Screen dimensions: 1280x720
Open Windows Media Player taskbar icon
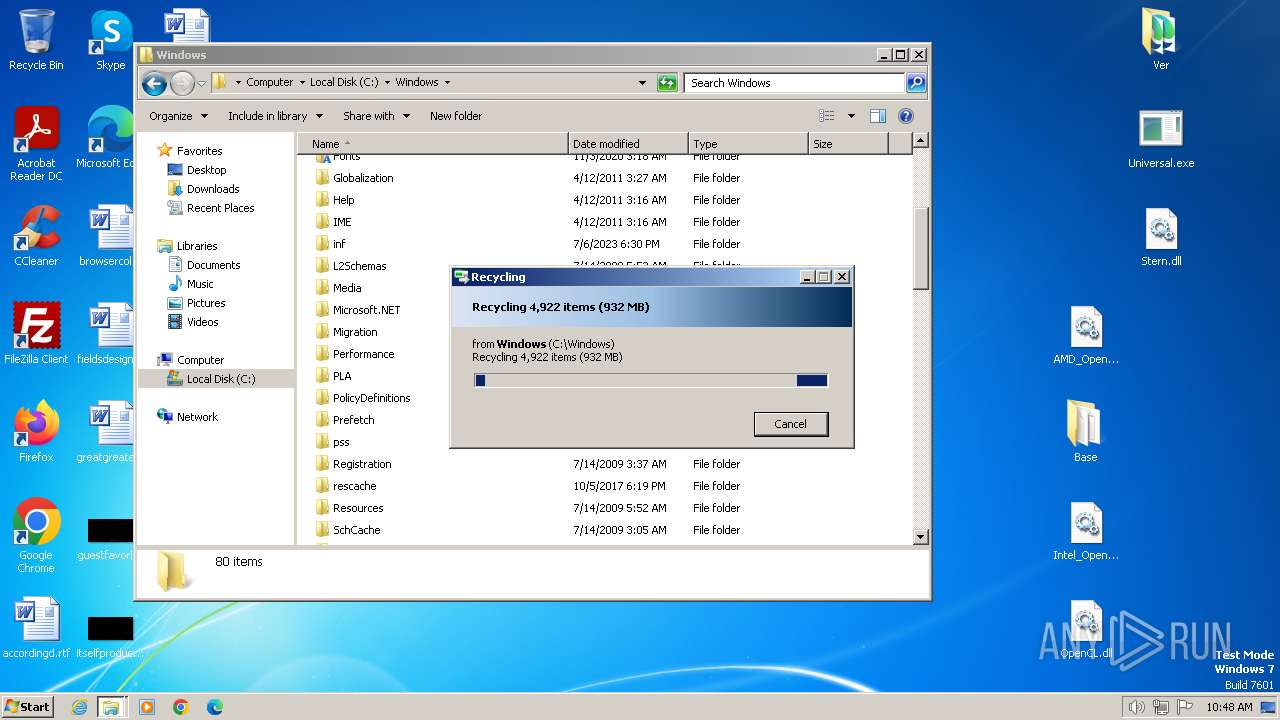(x=147, y=707)
